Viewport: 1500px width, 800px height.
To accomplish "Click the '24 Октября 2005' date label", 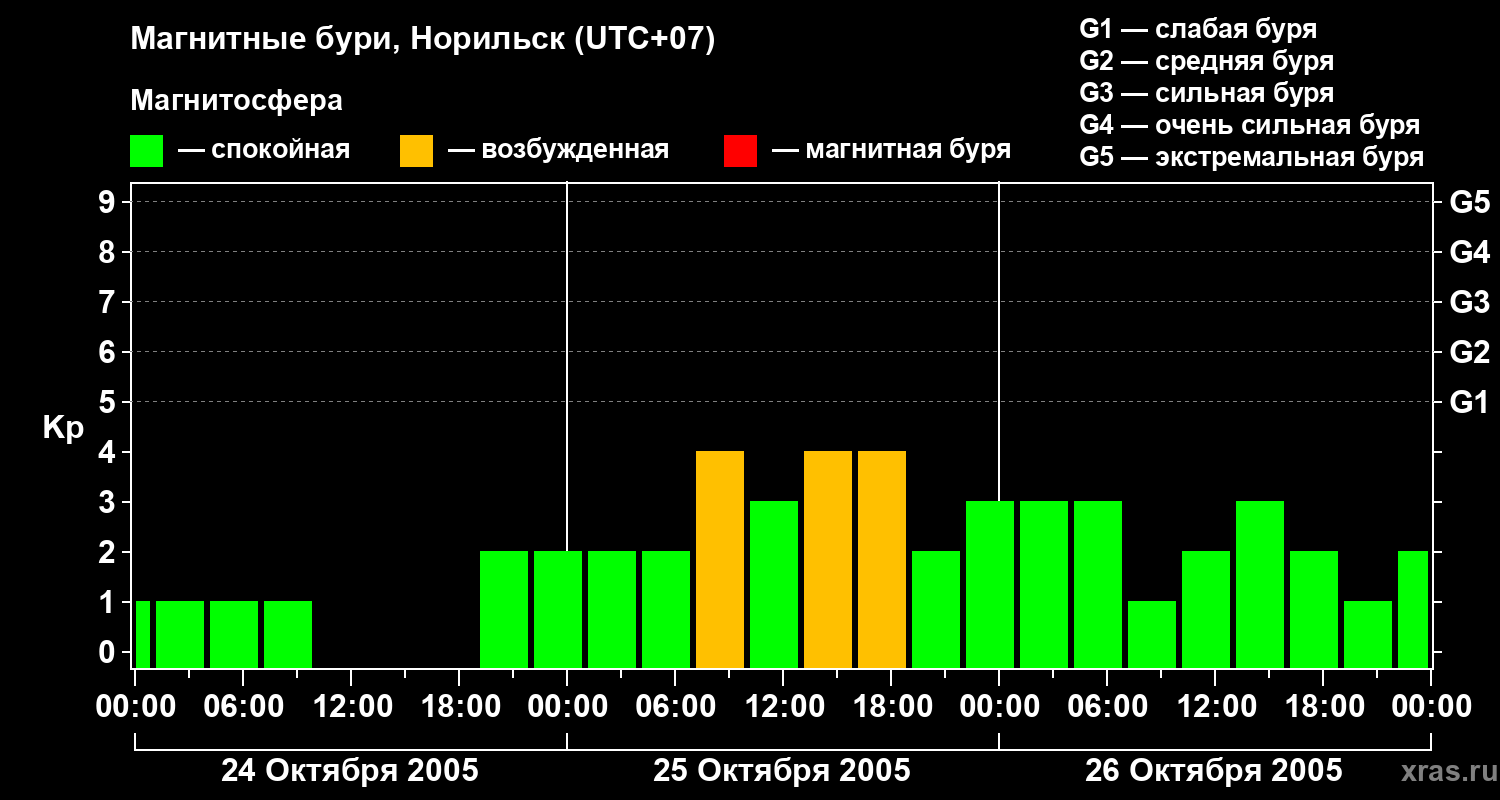I will [350, 771].
